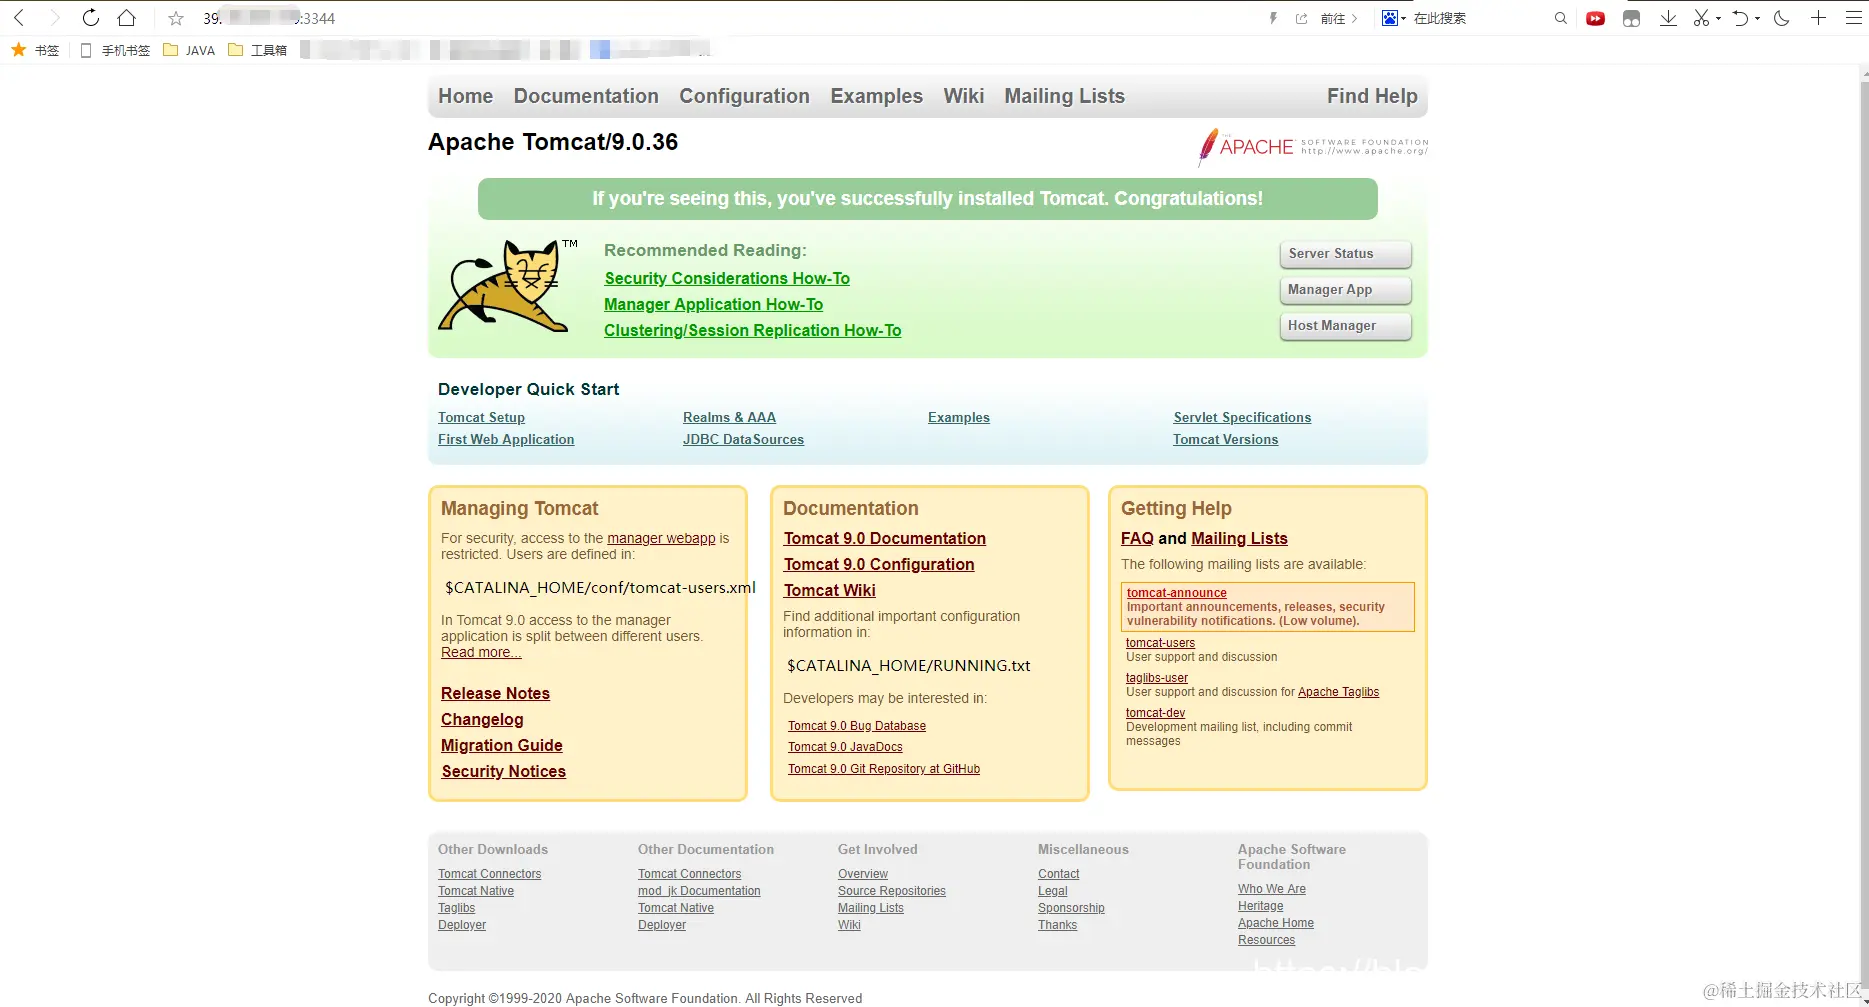The height and width of the screenshot is (1007, 1869).
Task: Open Tomcat 9.0 Git Repository at GitHub
Action: 884,769
